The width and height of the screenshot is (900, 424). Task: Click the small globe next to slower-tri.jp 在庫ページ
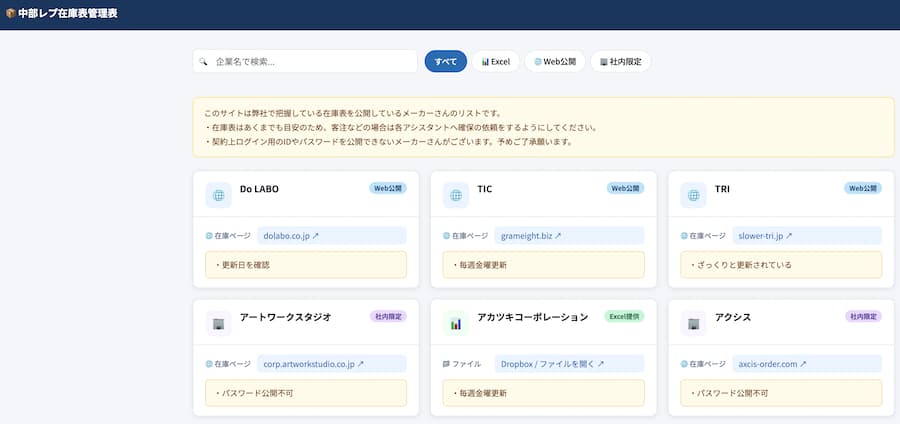pyautogui.click(x=684, y=236)
